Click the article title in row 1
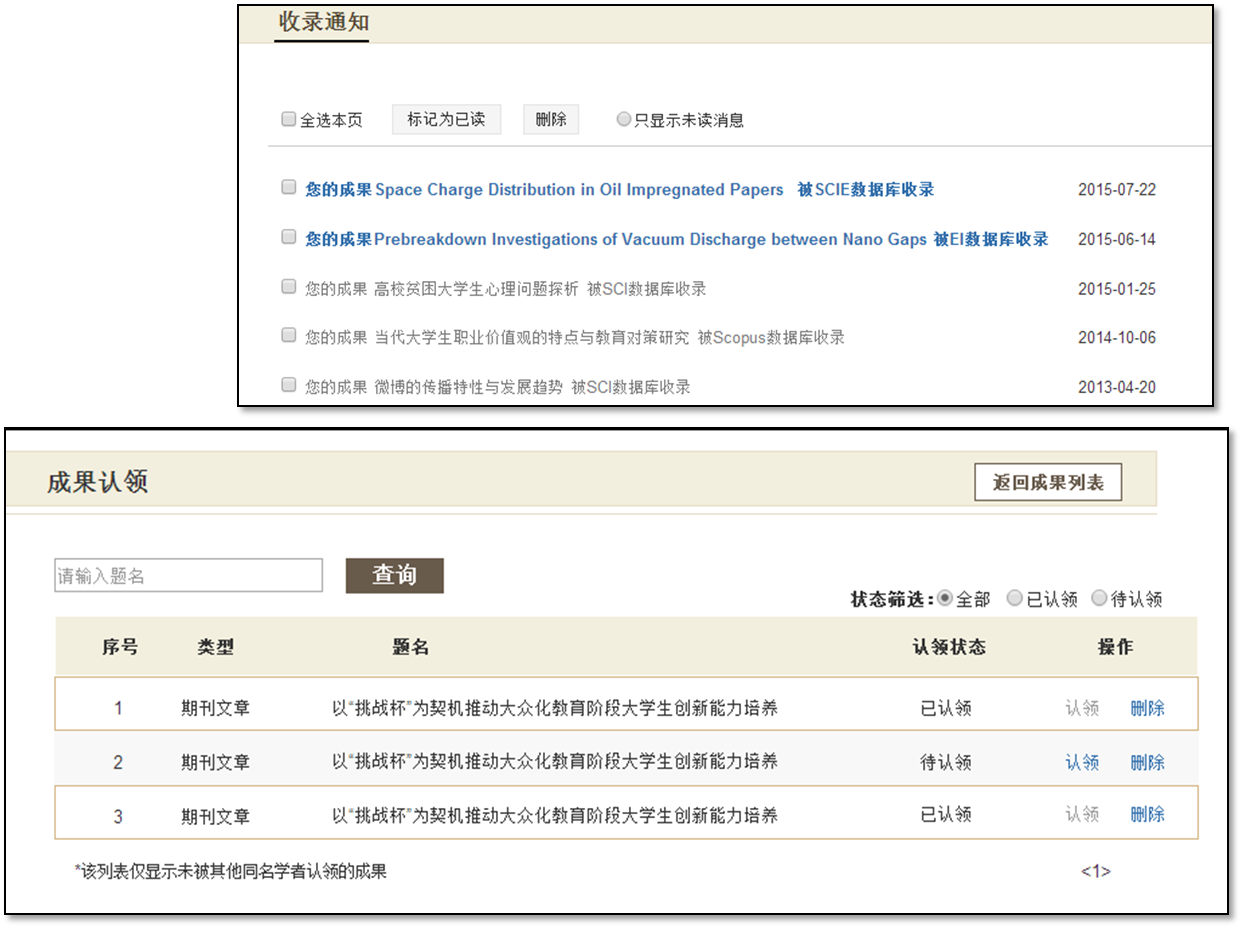This screenshot has width=1242, height=928. [x=555, y=709]
